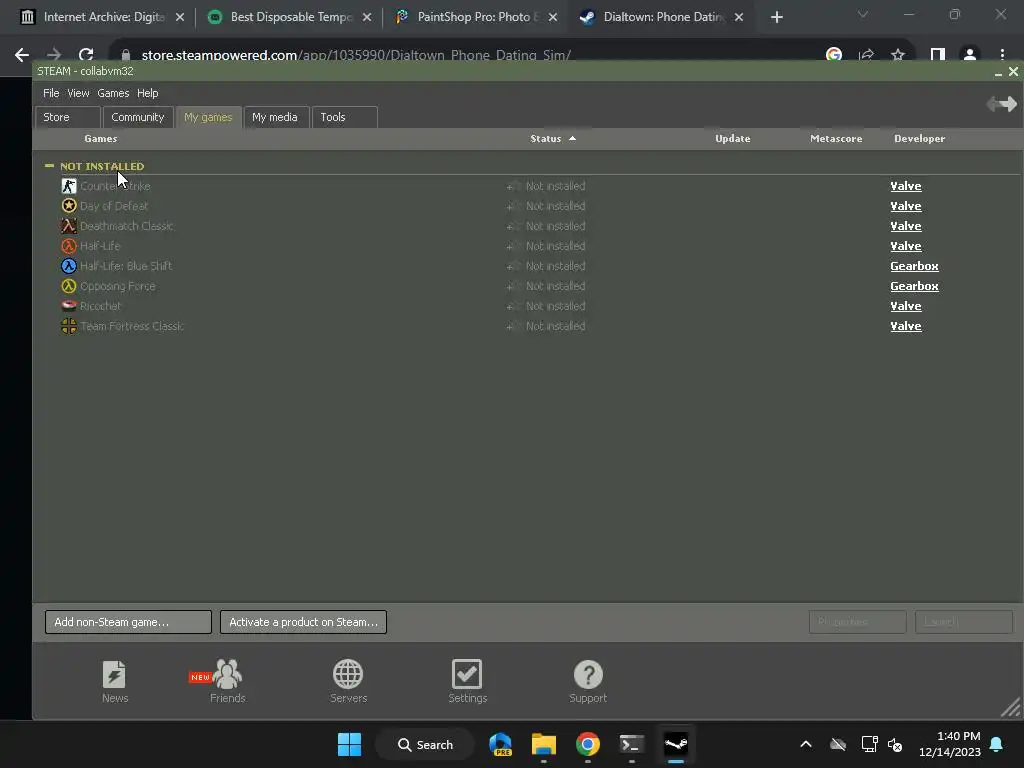Open Valve link for Ricochet
This screenshot has height=768, width=1024.
(906, 306)
